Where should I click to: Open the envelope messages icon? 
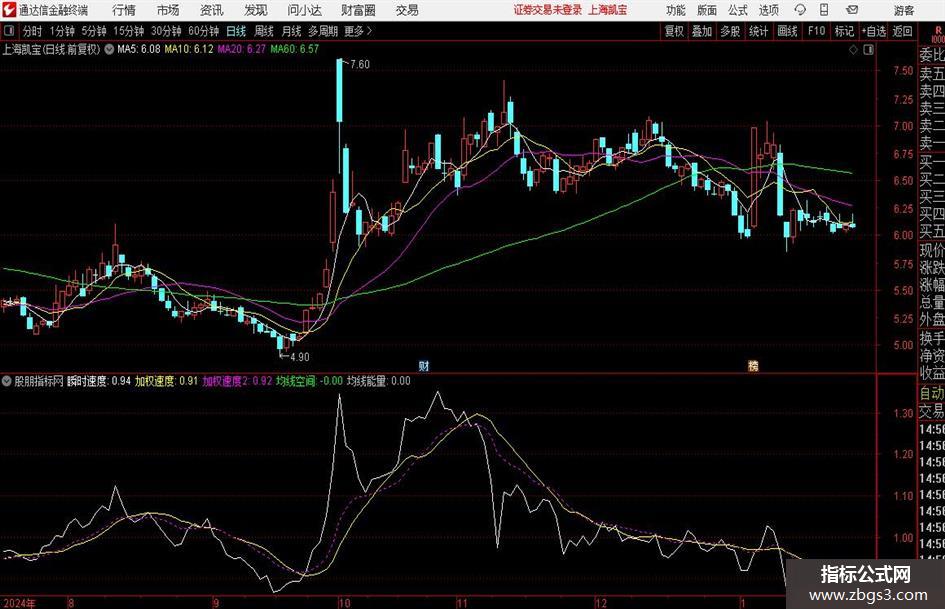[852, 10]
